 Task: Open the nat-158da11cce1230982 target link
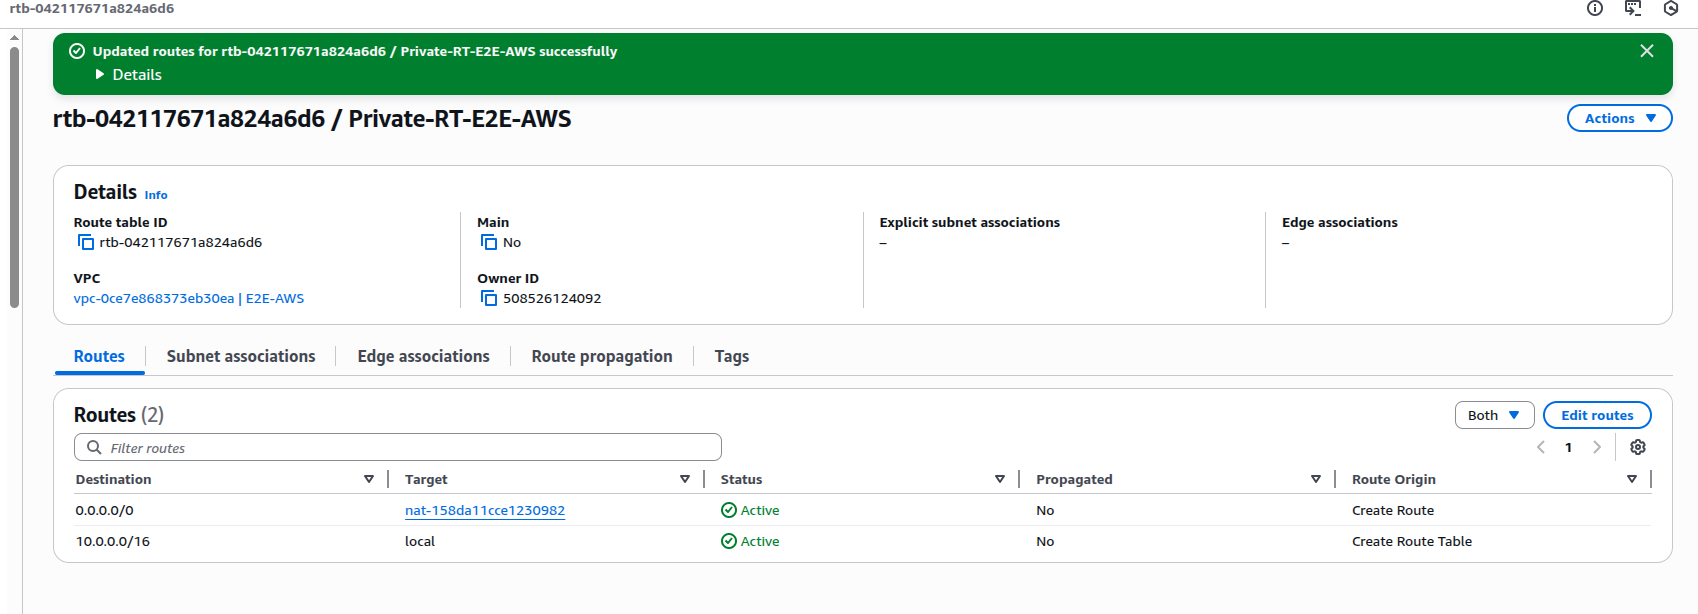[485, 511]
